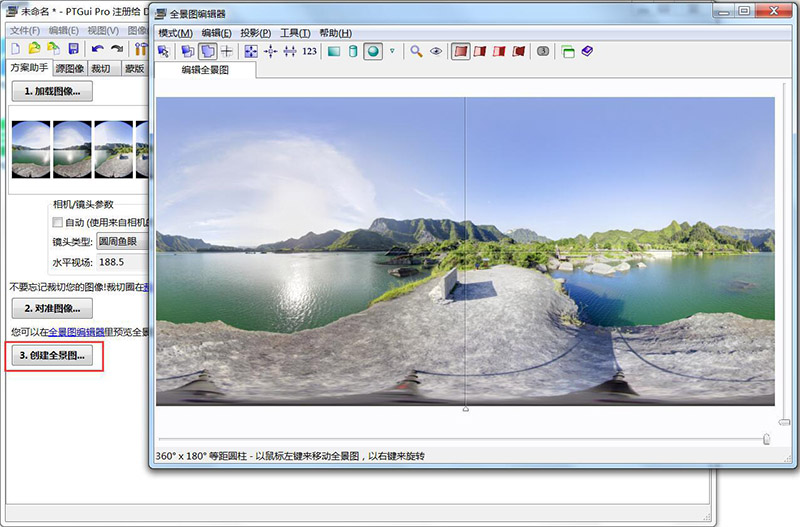The width and height of the screenshot is (800, 527).
Task: Click the eye preview icon in editor toolbar
Action: (x=436, y=51)
